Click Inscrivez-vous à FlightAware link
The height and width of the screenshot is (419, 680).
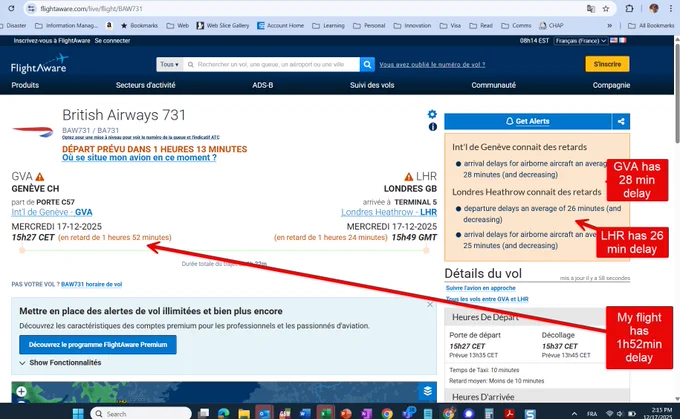pos(52,40)
